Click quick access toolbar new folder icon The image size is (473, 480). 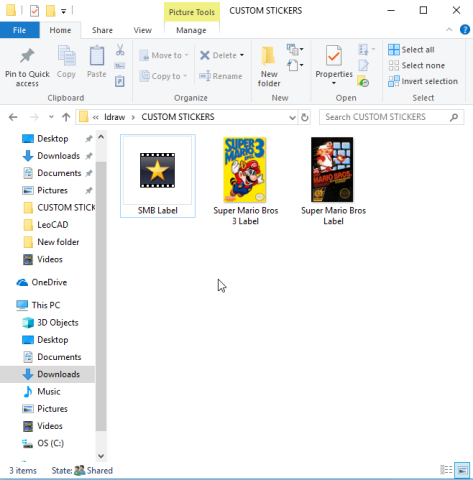[x=50, y=11]
